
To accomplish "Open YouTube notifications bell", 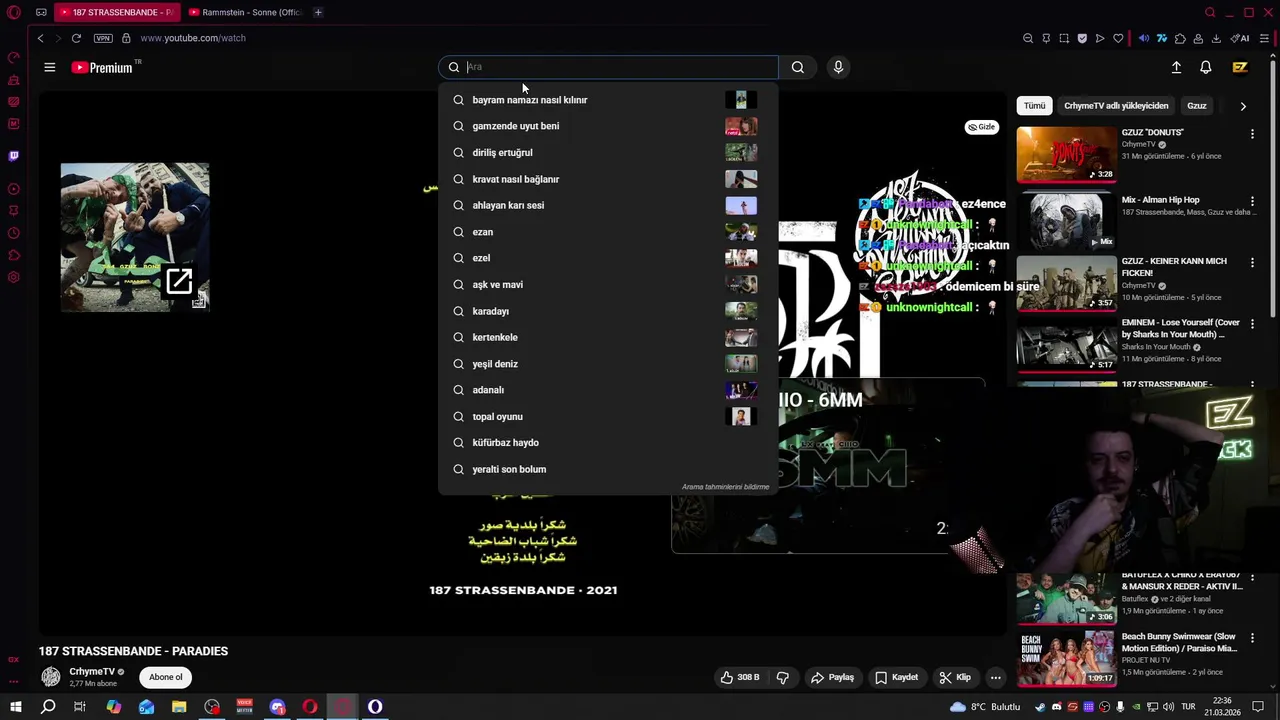I will click(1206, 67).
